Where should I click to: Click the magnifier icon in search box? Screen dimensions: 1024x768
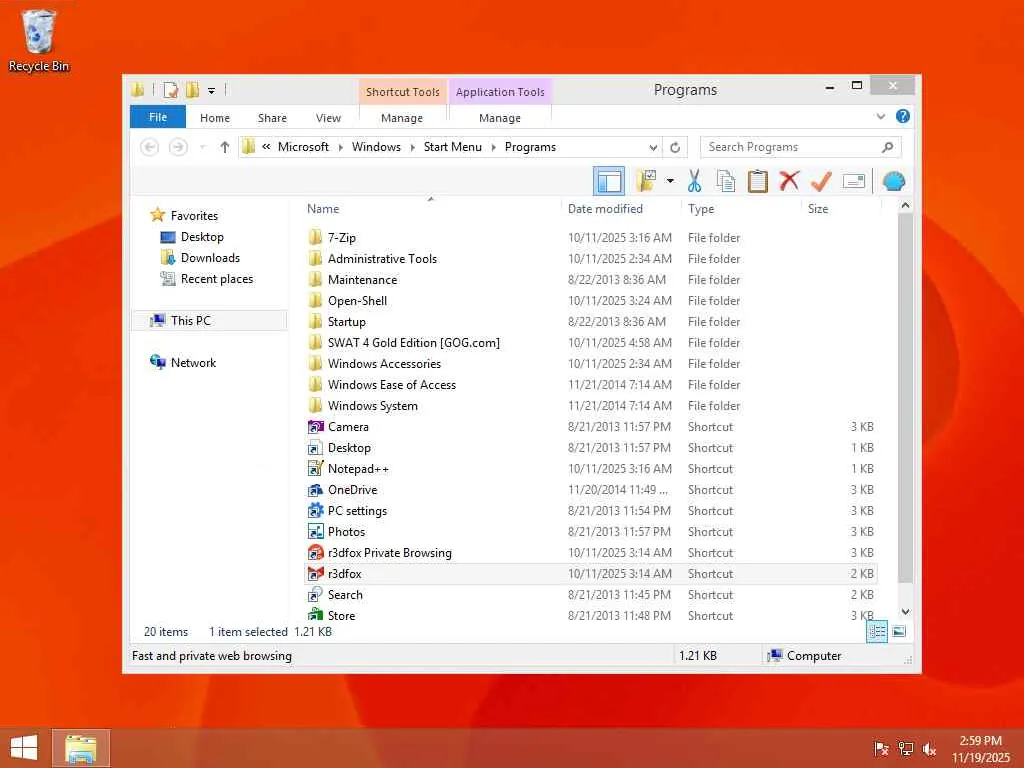(887, 147)
